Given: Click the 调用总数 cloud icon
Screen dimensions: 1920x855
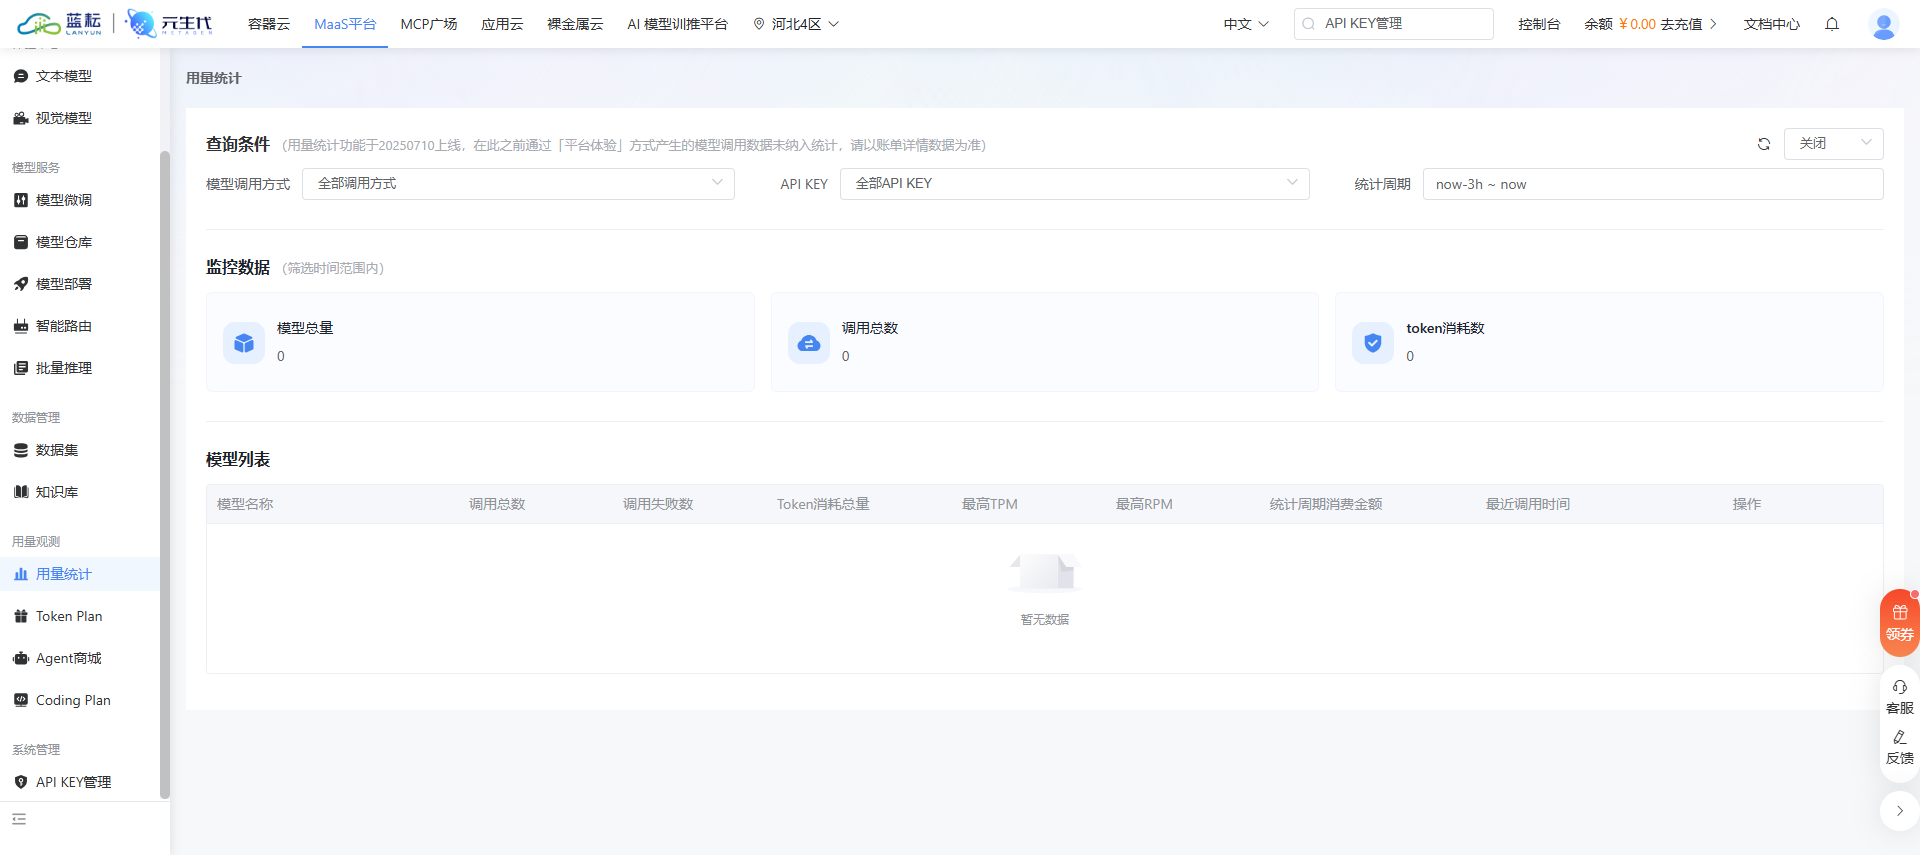Looking at the screenshot, I should (x=809, y=343).
